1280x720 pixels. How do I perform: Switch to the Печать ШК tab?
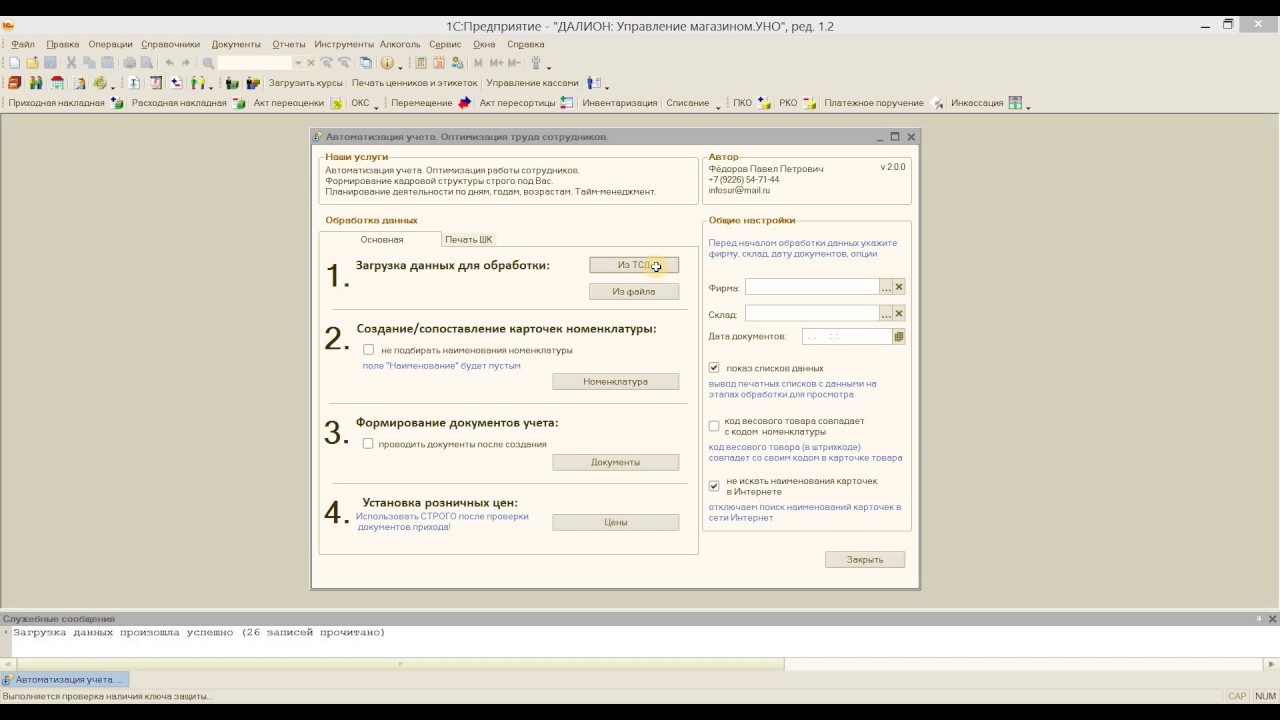[468, 240]
